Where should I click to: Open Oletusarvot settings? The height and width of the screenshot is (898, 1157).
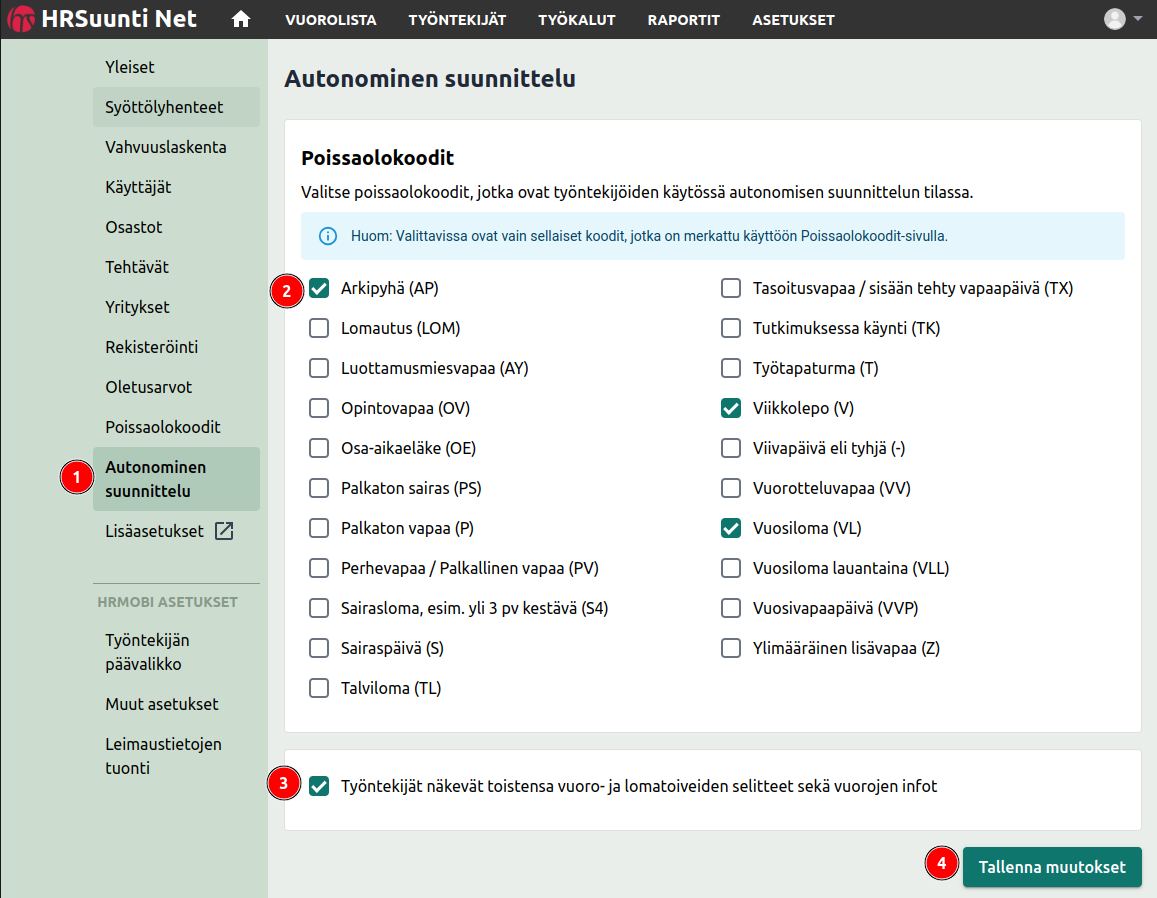[176, 387]
